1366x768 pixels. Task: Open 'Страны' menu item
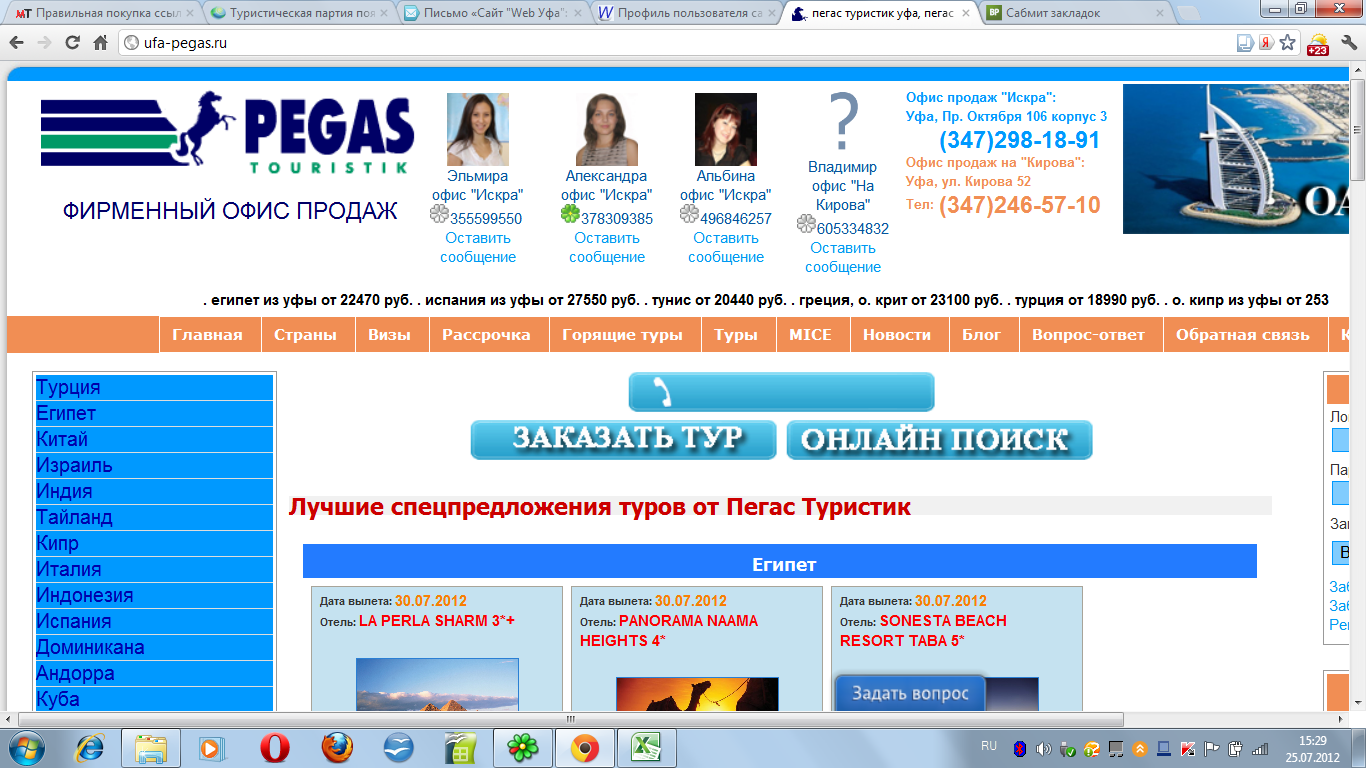[x=305, y=335]
